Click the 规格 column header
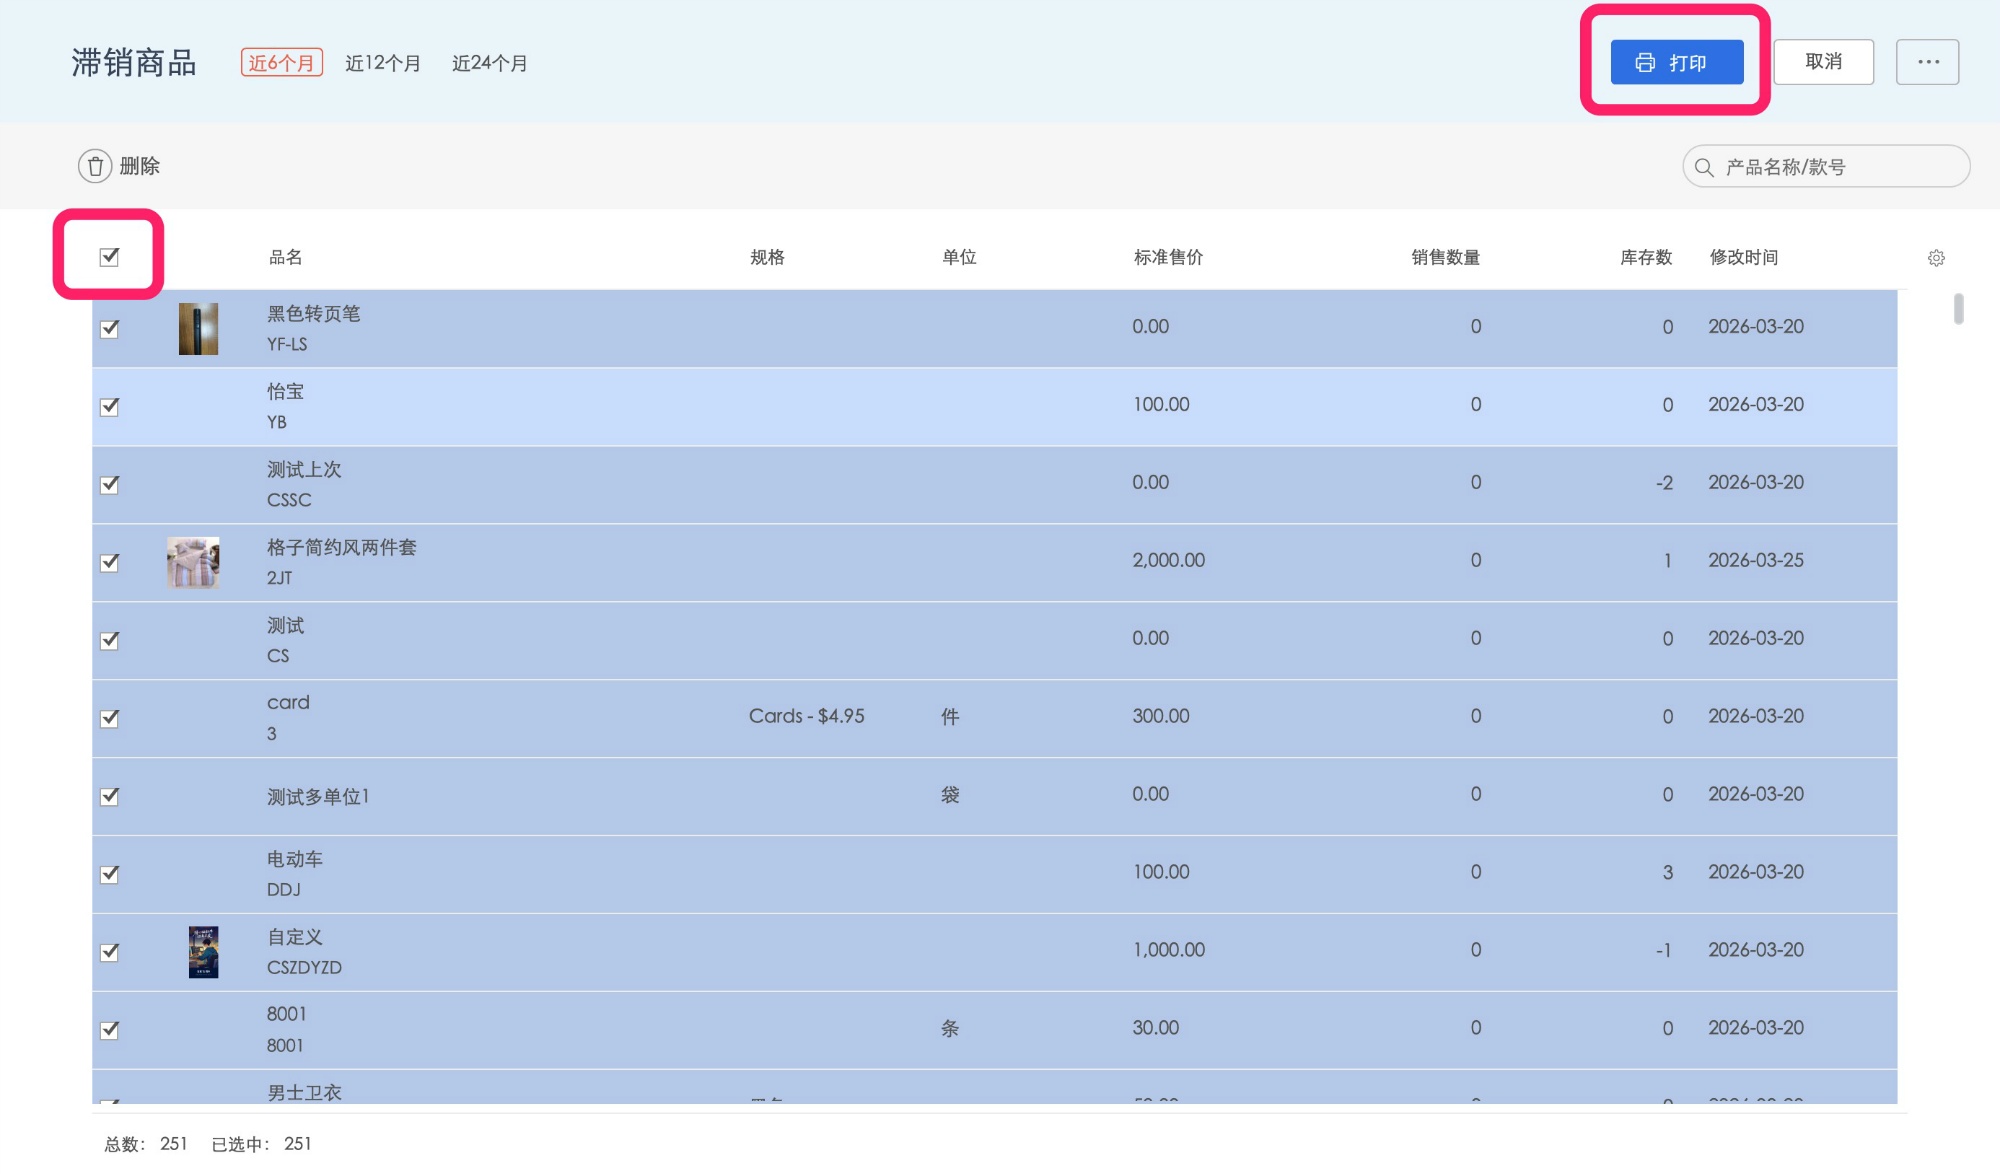This screenshot has height=1174, width=2000. tap(767, 257)
